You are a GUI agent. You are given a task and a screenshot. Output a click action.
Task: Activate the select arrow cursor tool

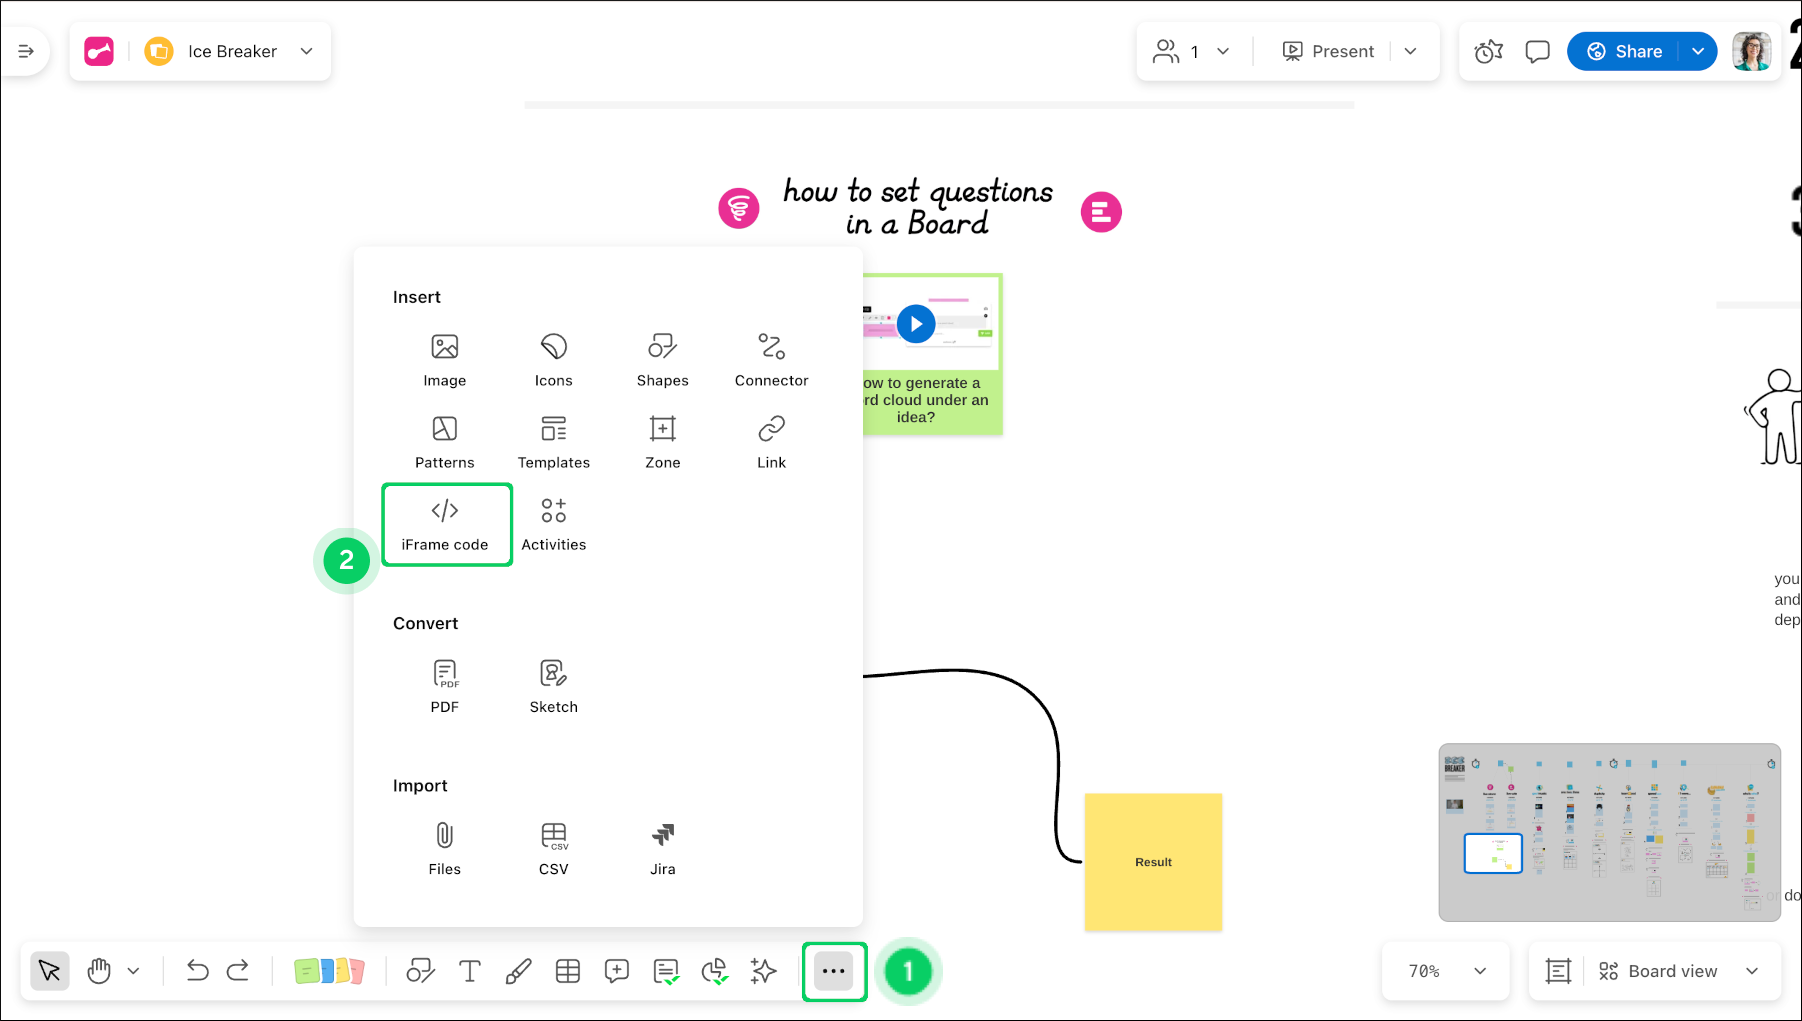pos(49,971)
